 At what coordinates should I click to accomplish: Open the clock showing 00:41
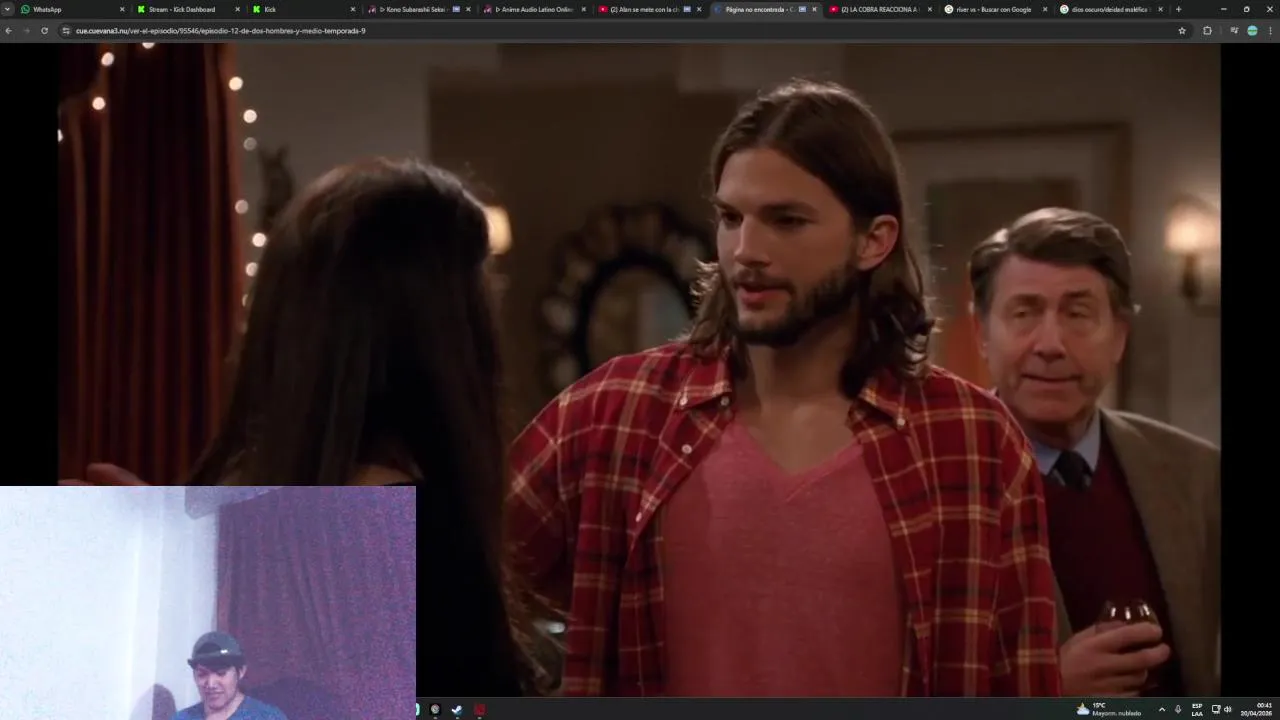pos(1256,710)
